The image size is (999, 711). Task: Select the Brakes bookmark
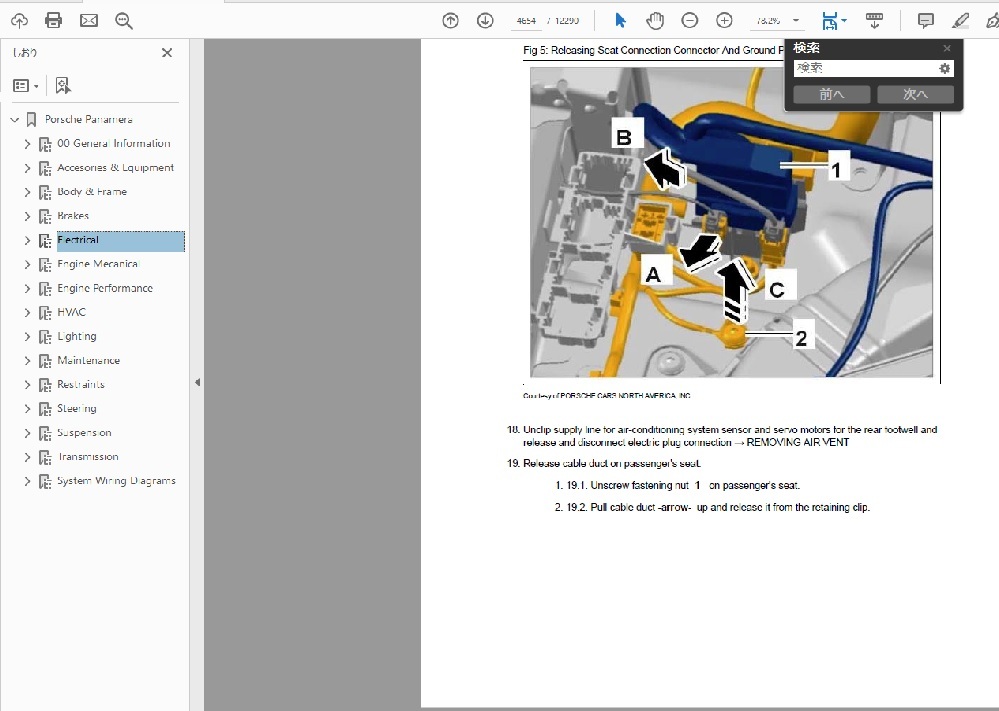[x=73, y=216]
